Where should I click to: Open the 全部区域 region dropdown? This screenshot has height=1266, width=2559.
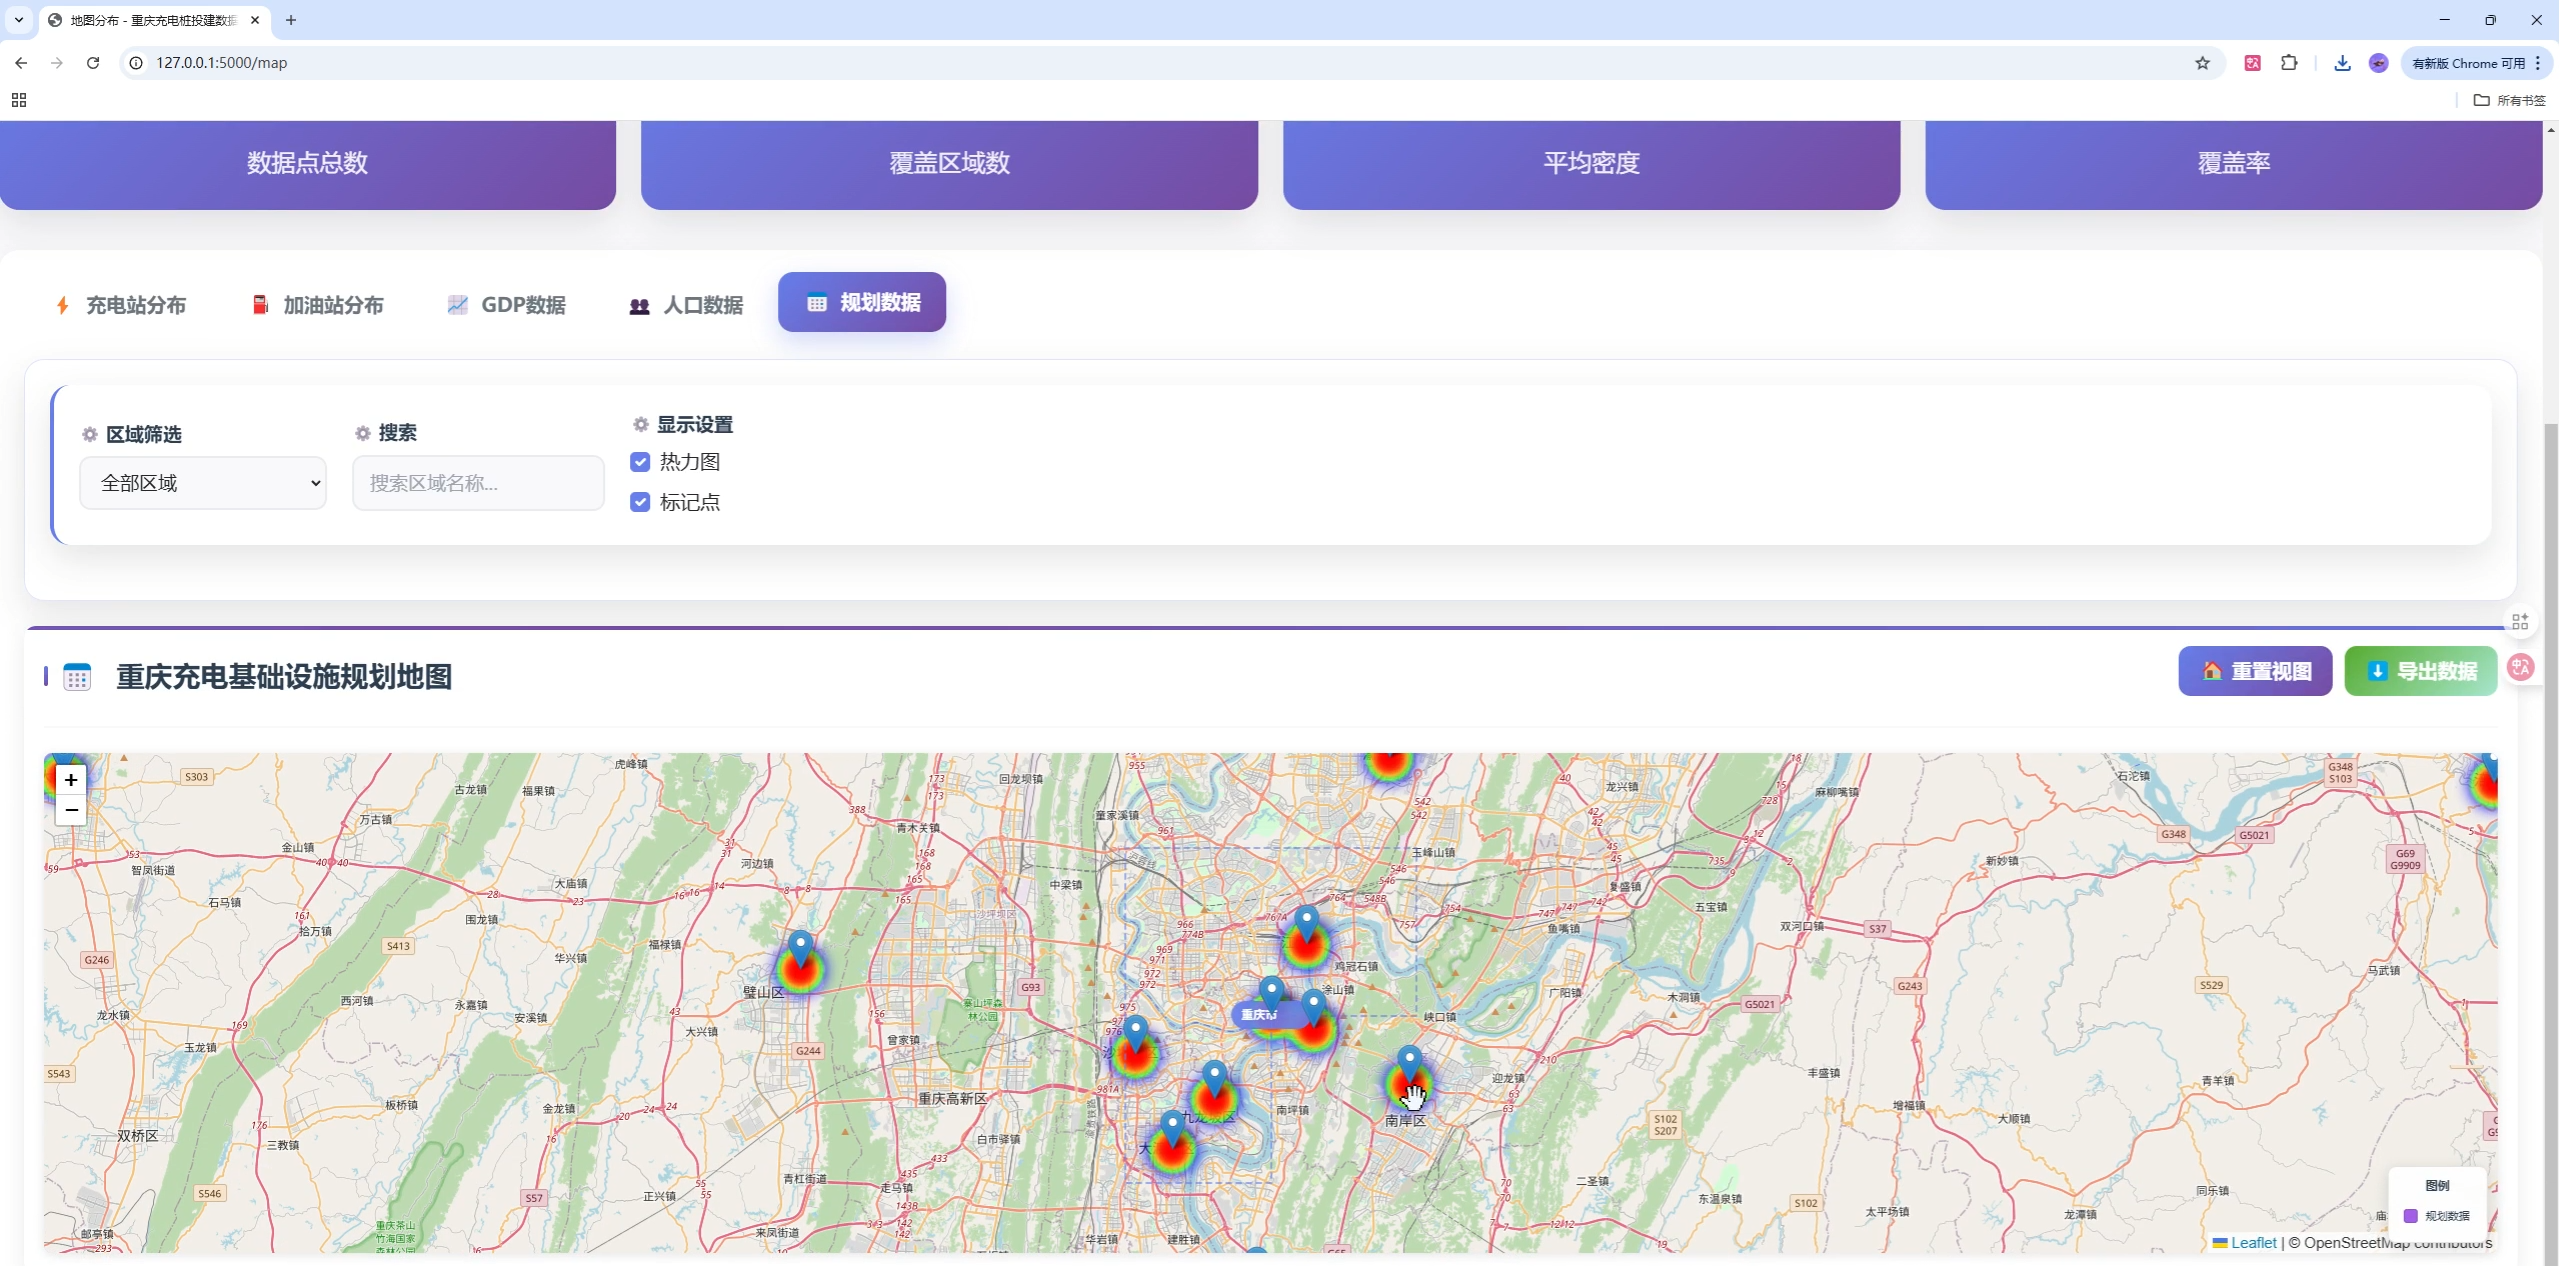coord(203,483)
